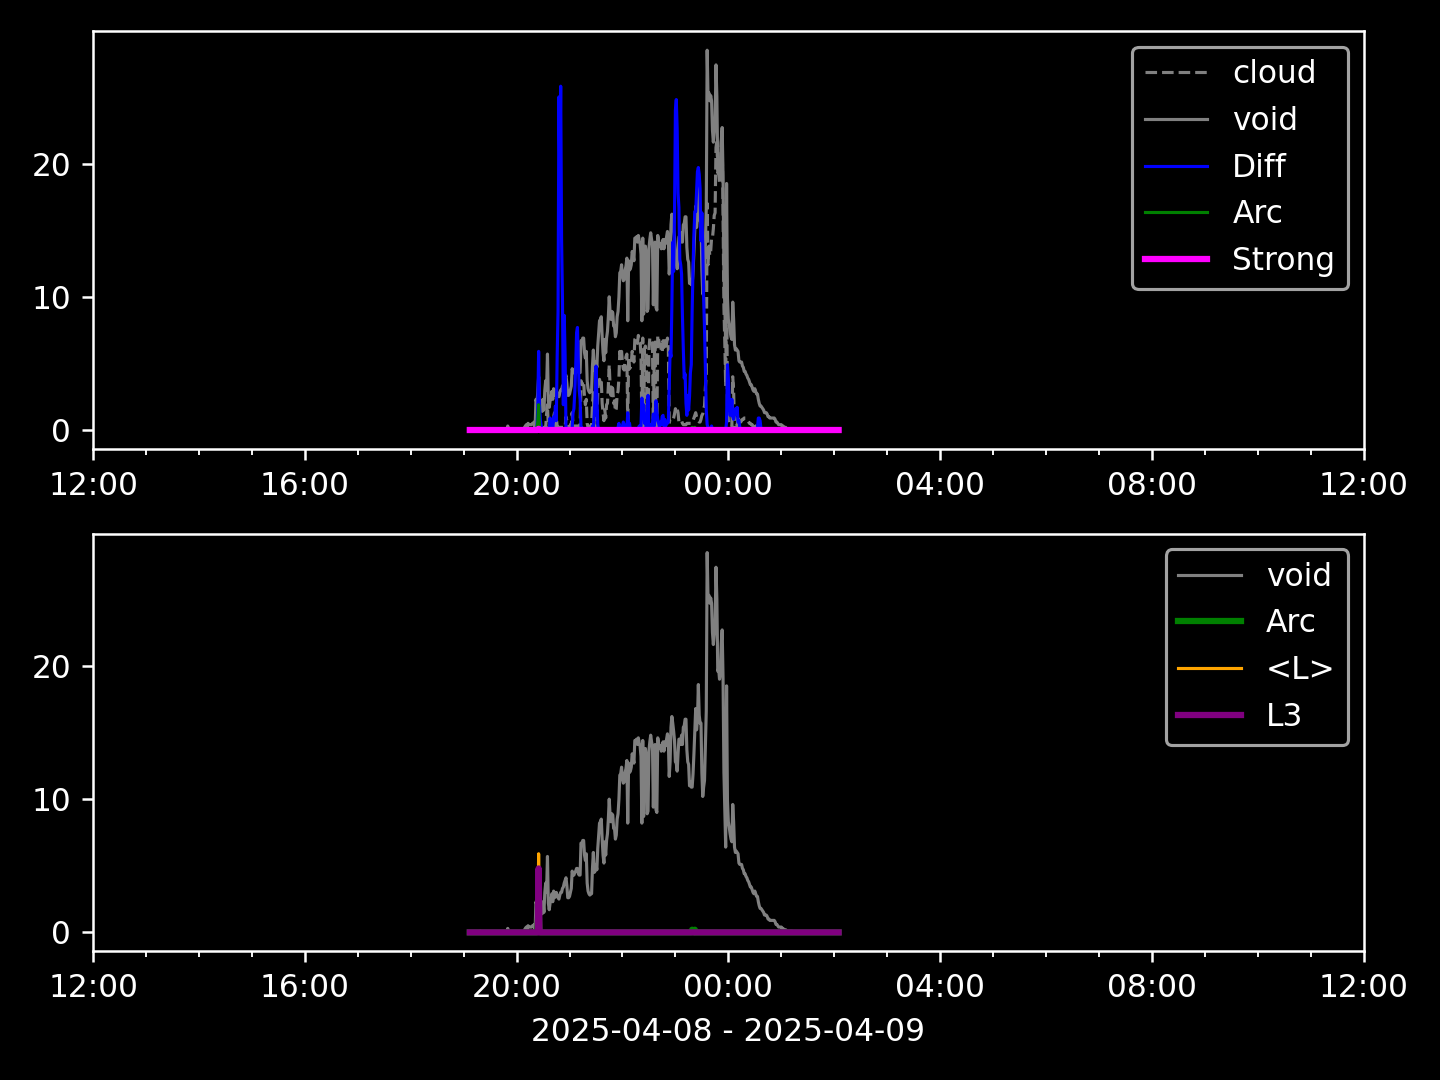This screenshot has width=1440, height=1080.
Task: Click the 20:00 tick label on top plot
Action: pyautogui.click(x=517, y=485)
